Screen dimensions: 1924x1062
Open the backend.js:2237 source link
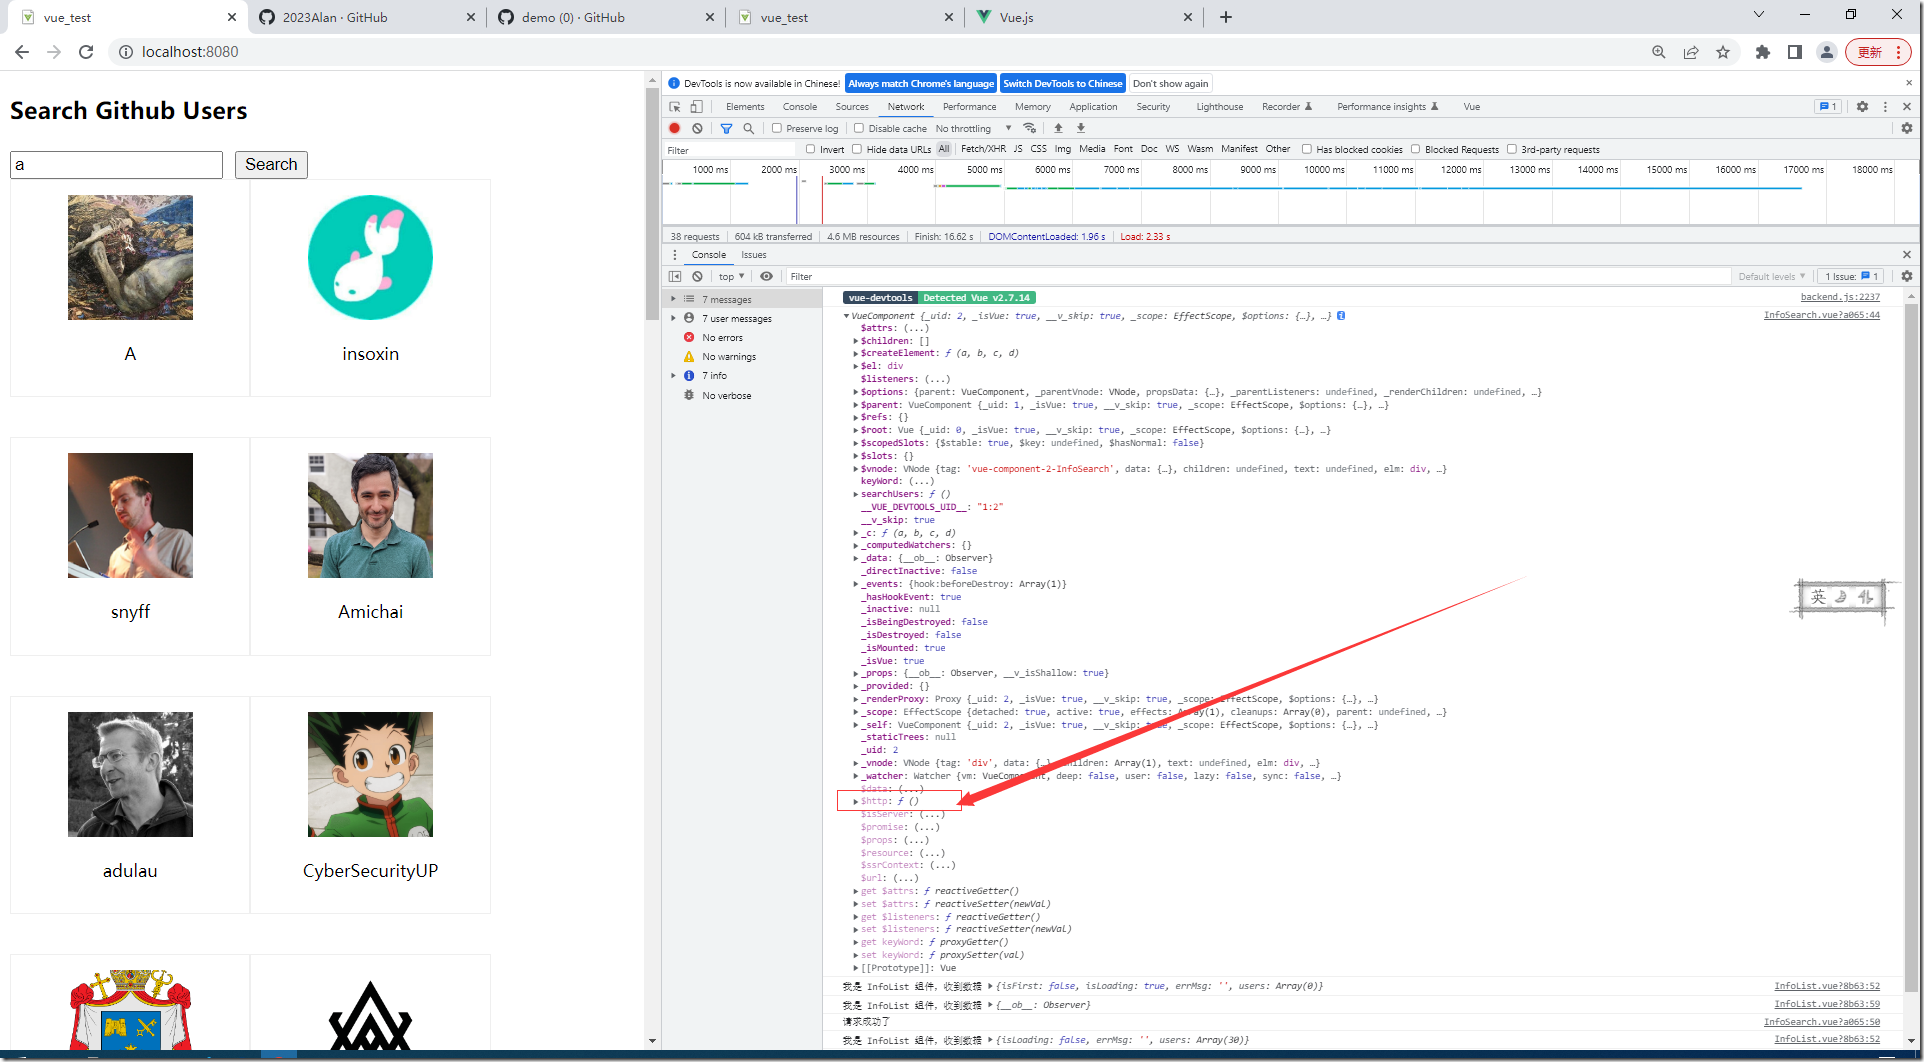point(1840,297)
